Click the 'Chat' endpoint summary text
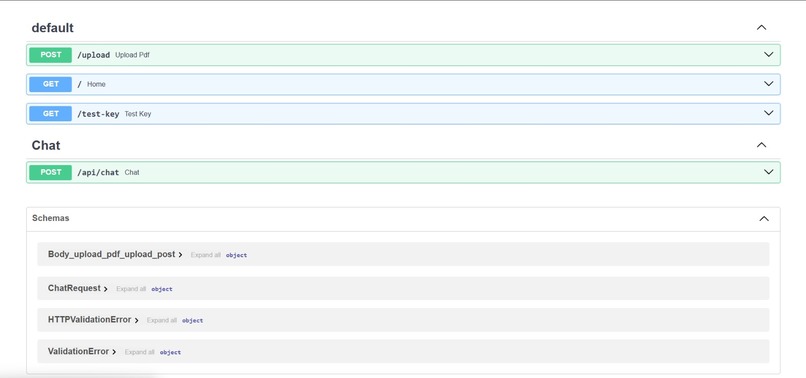Viewport: 806px width, 378px height. point(132,173)
